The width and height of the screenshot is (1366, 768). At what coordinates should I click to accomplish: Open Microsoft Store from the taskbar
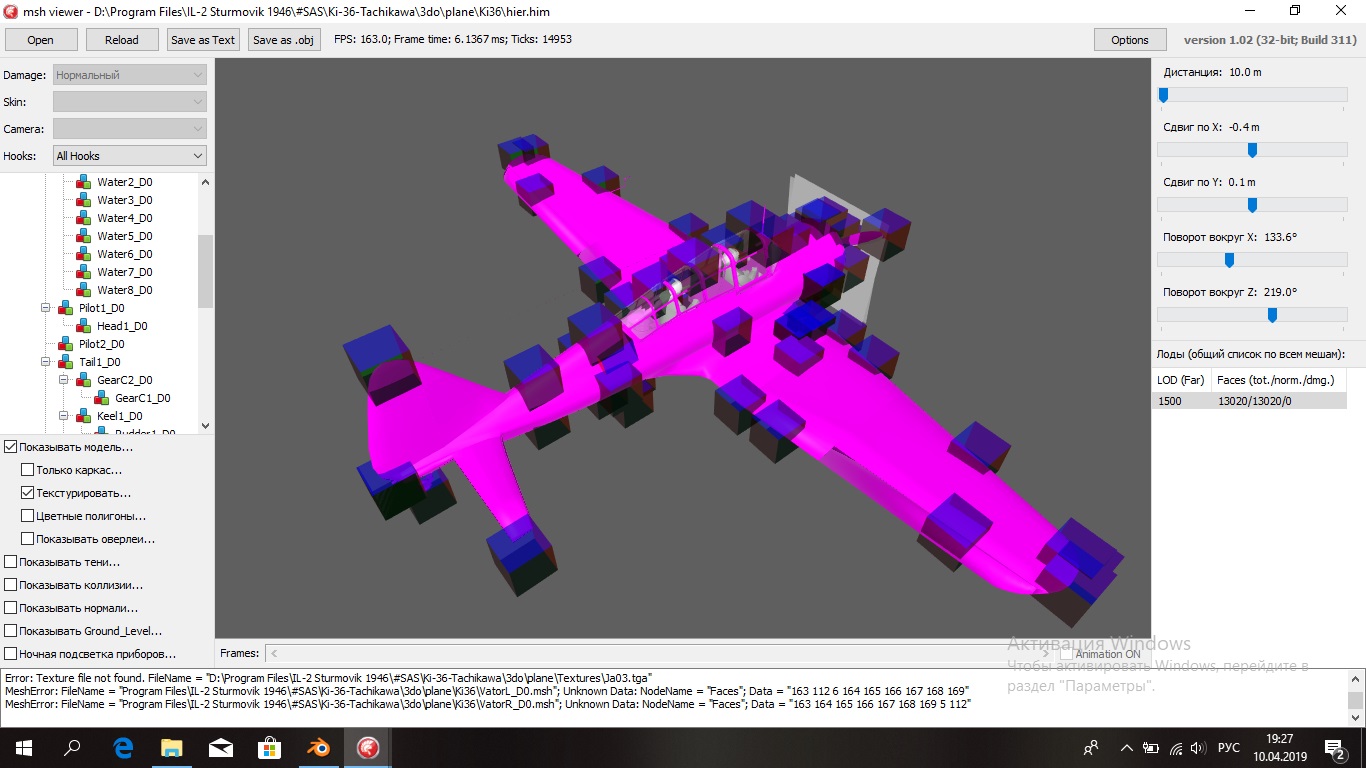click(270, 747)
